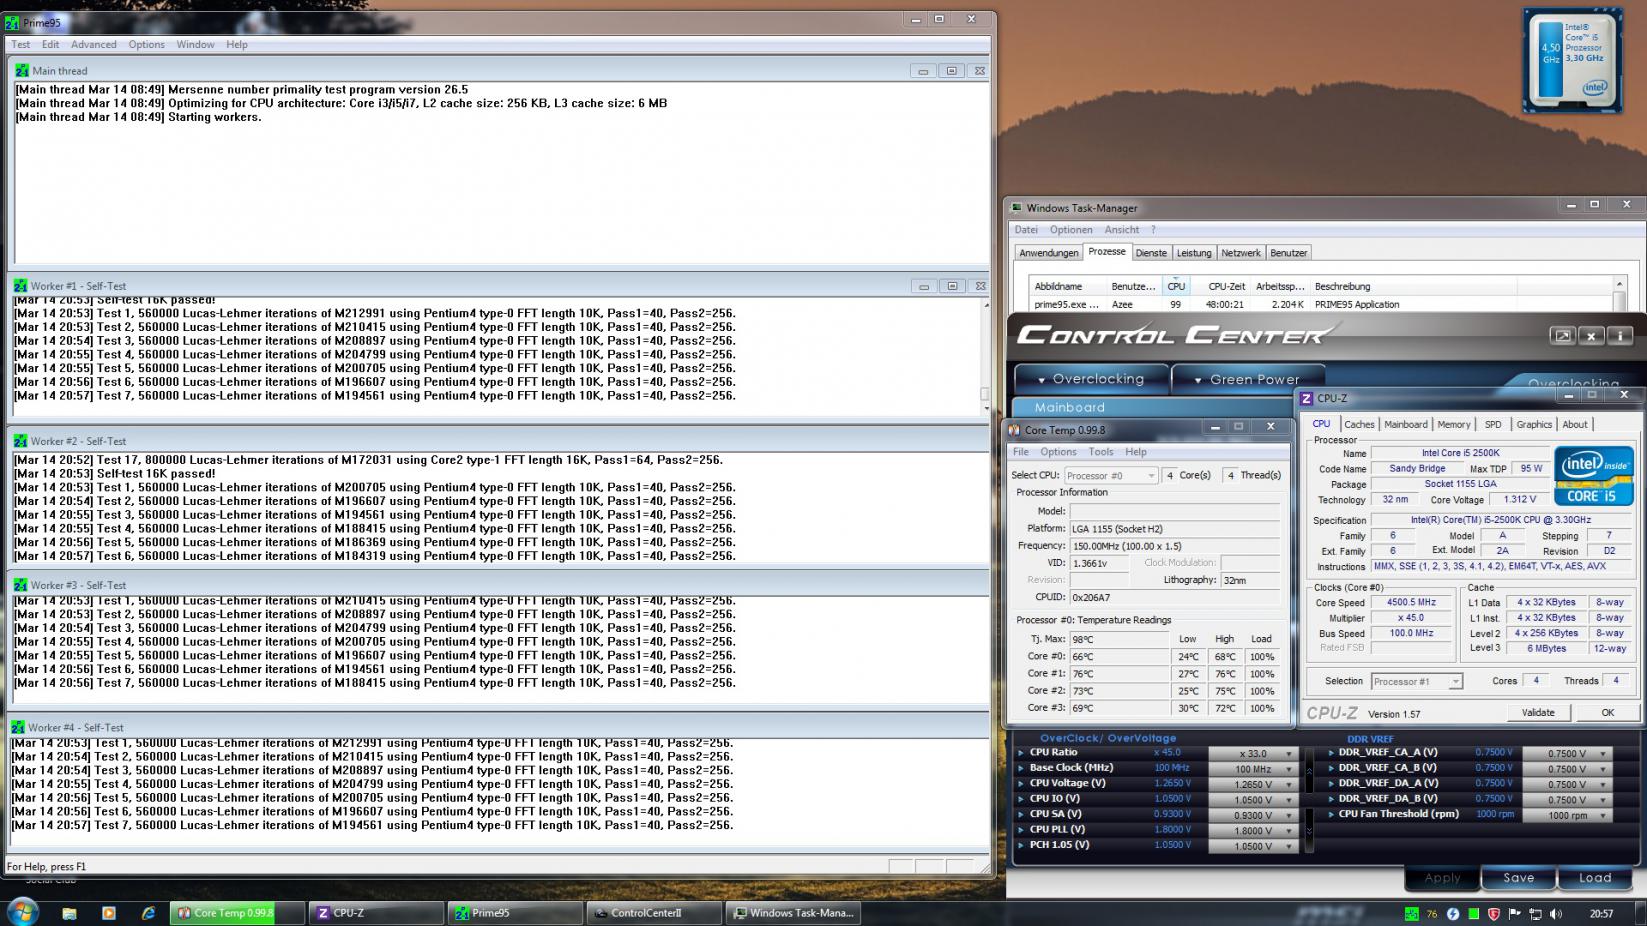Click CPU-Z OK button
The width and height of the screenshot is (1647, 926).
click(1607, 713)
